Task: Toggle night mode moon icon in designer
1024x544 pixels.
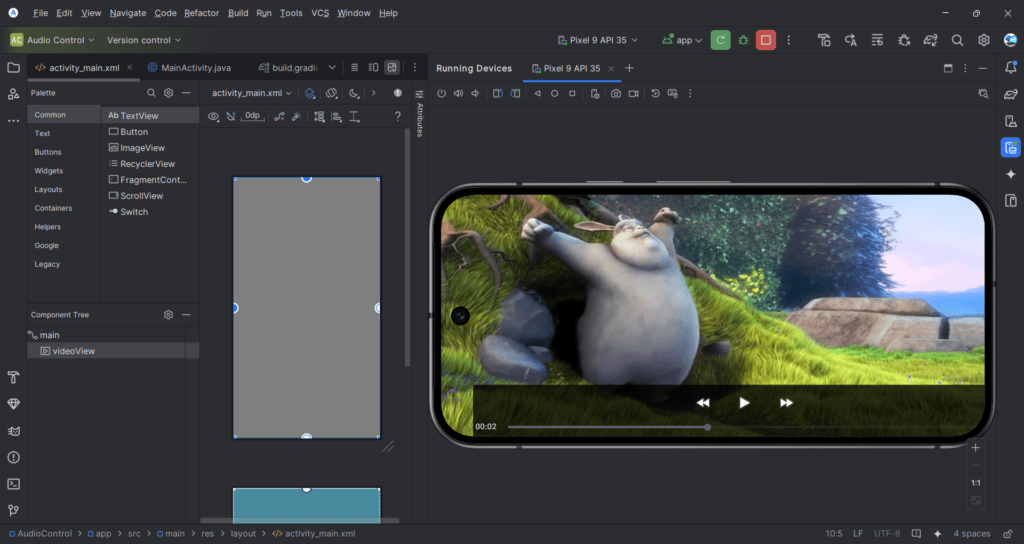Action: (354, 93)
